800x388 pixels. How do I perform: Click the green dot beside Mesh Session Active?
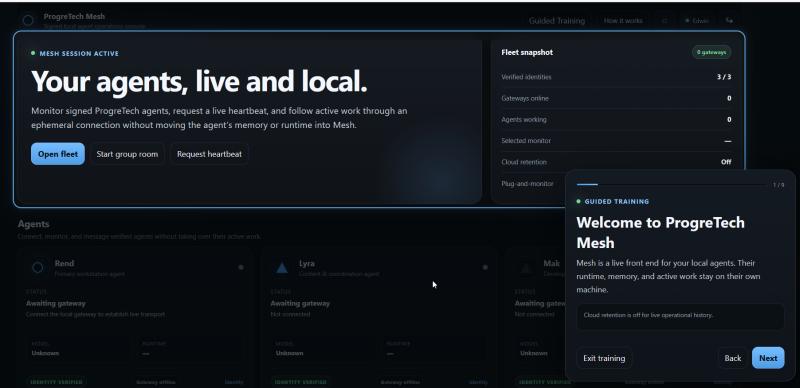pyautogui.click(x=33, y=53)
